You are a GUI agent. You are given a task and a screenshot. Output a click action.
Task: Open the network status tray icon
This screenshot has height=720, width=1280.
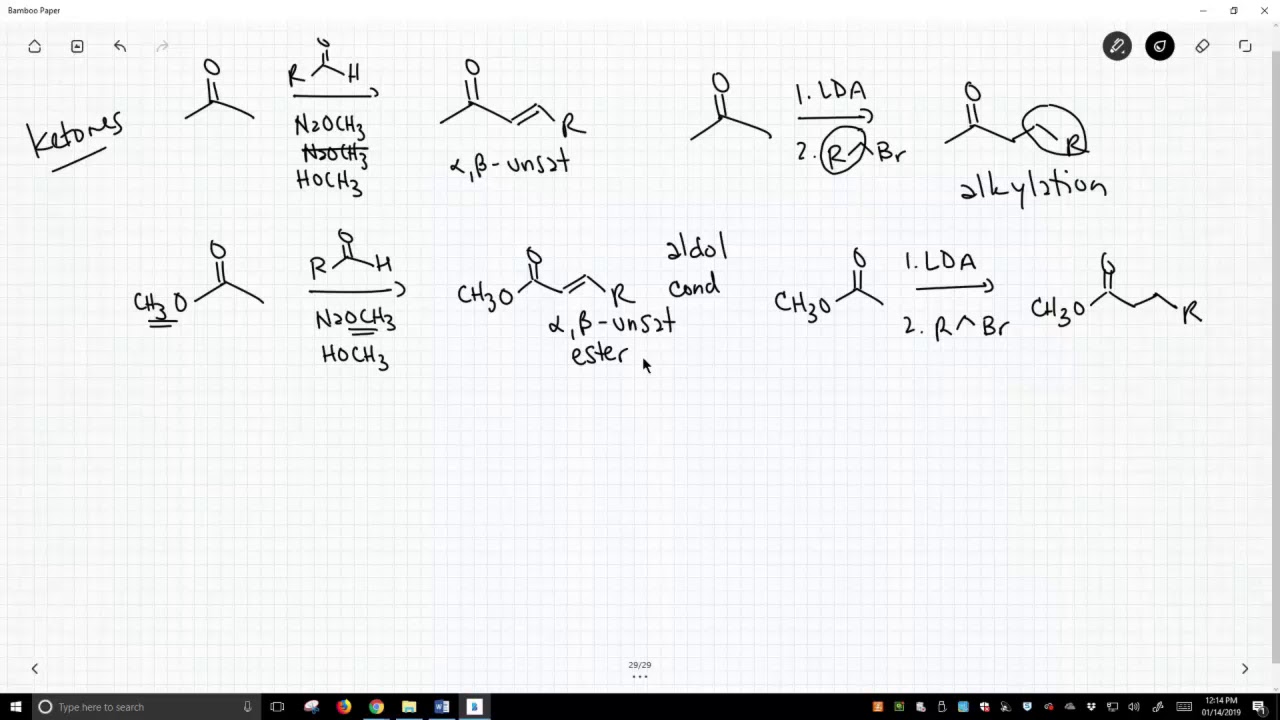[x=1113, y=707]
